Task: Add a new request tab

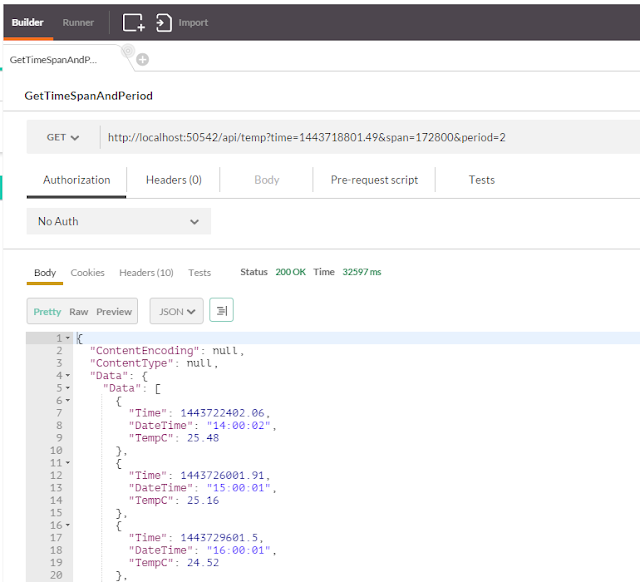Action: (x=142, y=60)
